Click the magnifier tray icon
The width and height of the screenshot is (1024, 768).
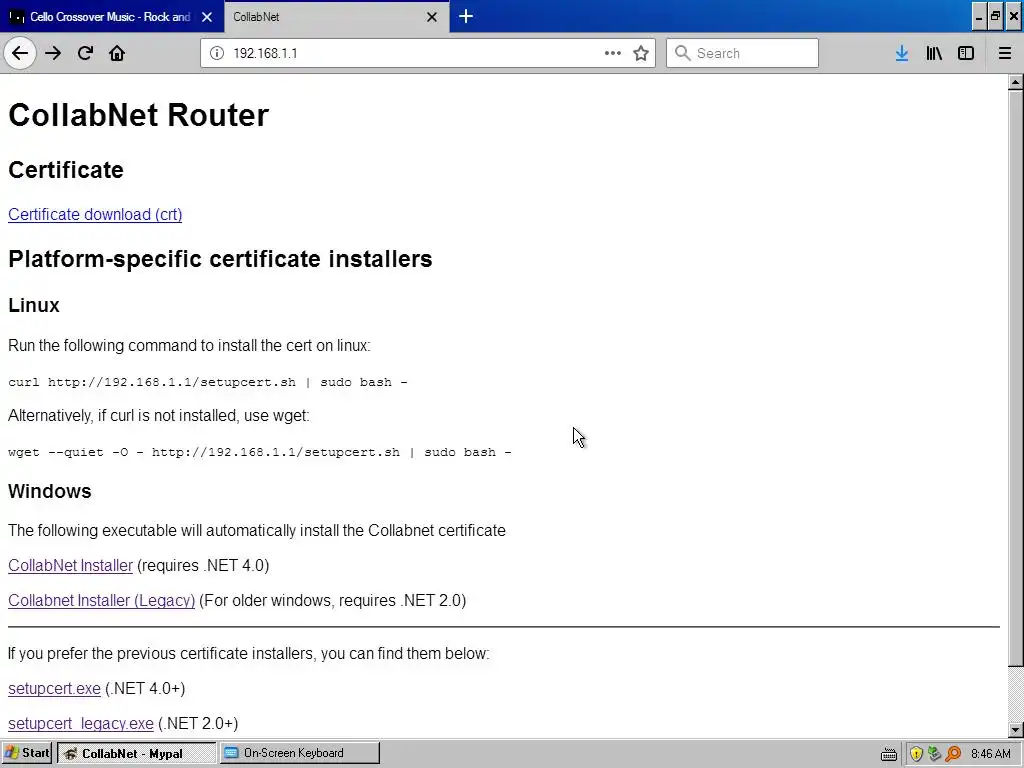pos(953,754)
